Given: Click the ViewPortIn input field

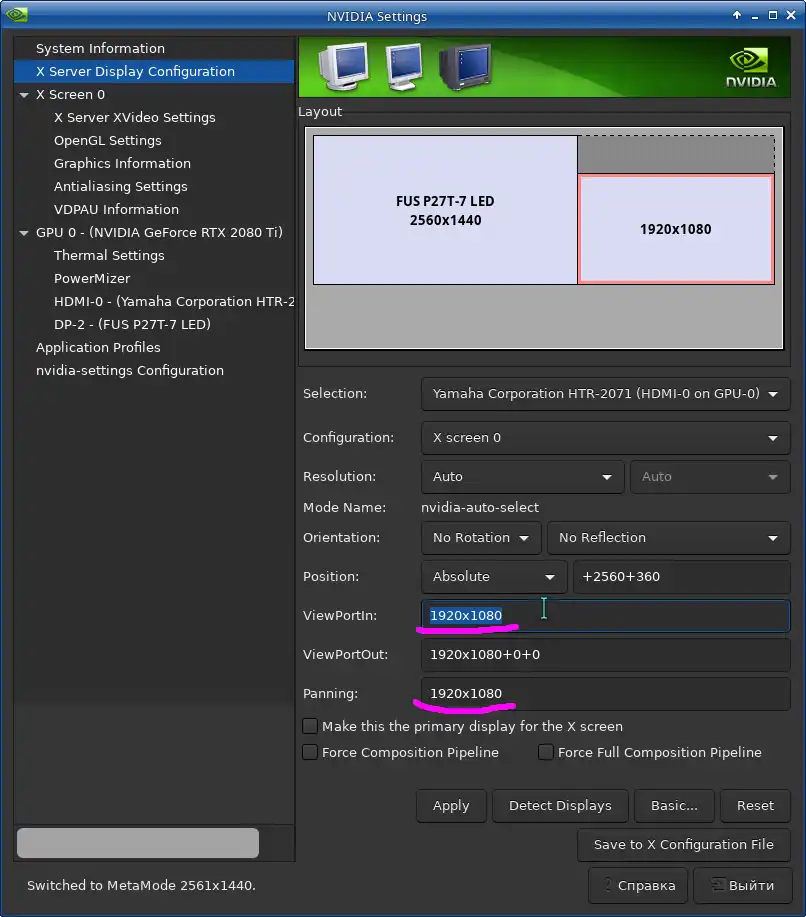Looking at the screenshot, I should click(605, 615).
